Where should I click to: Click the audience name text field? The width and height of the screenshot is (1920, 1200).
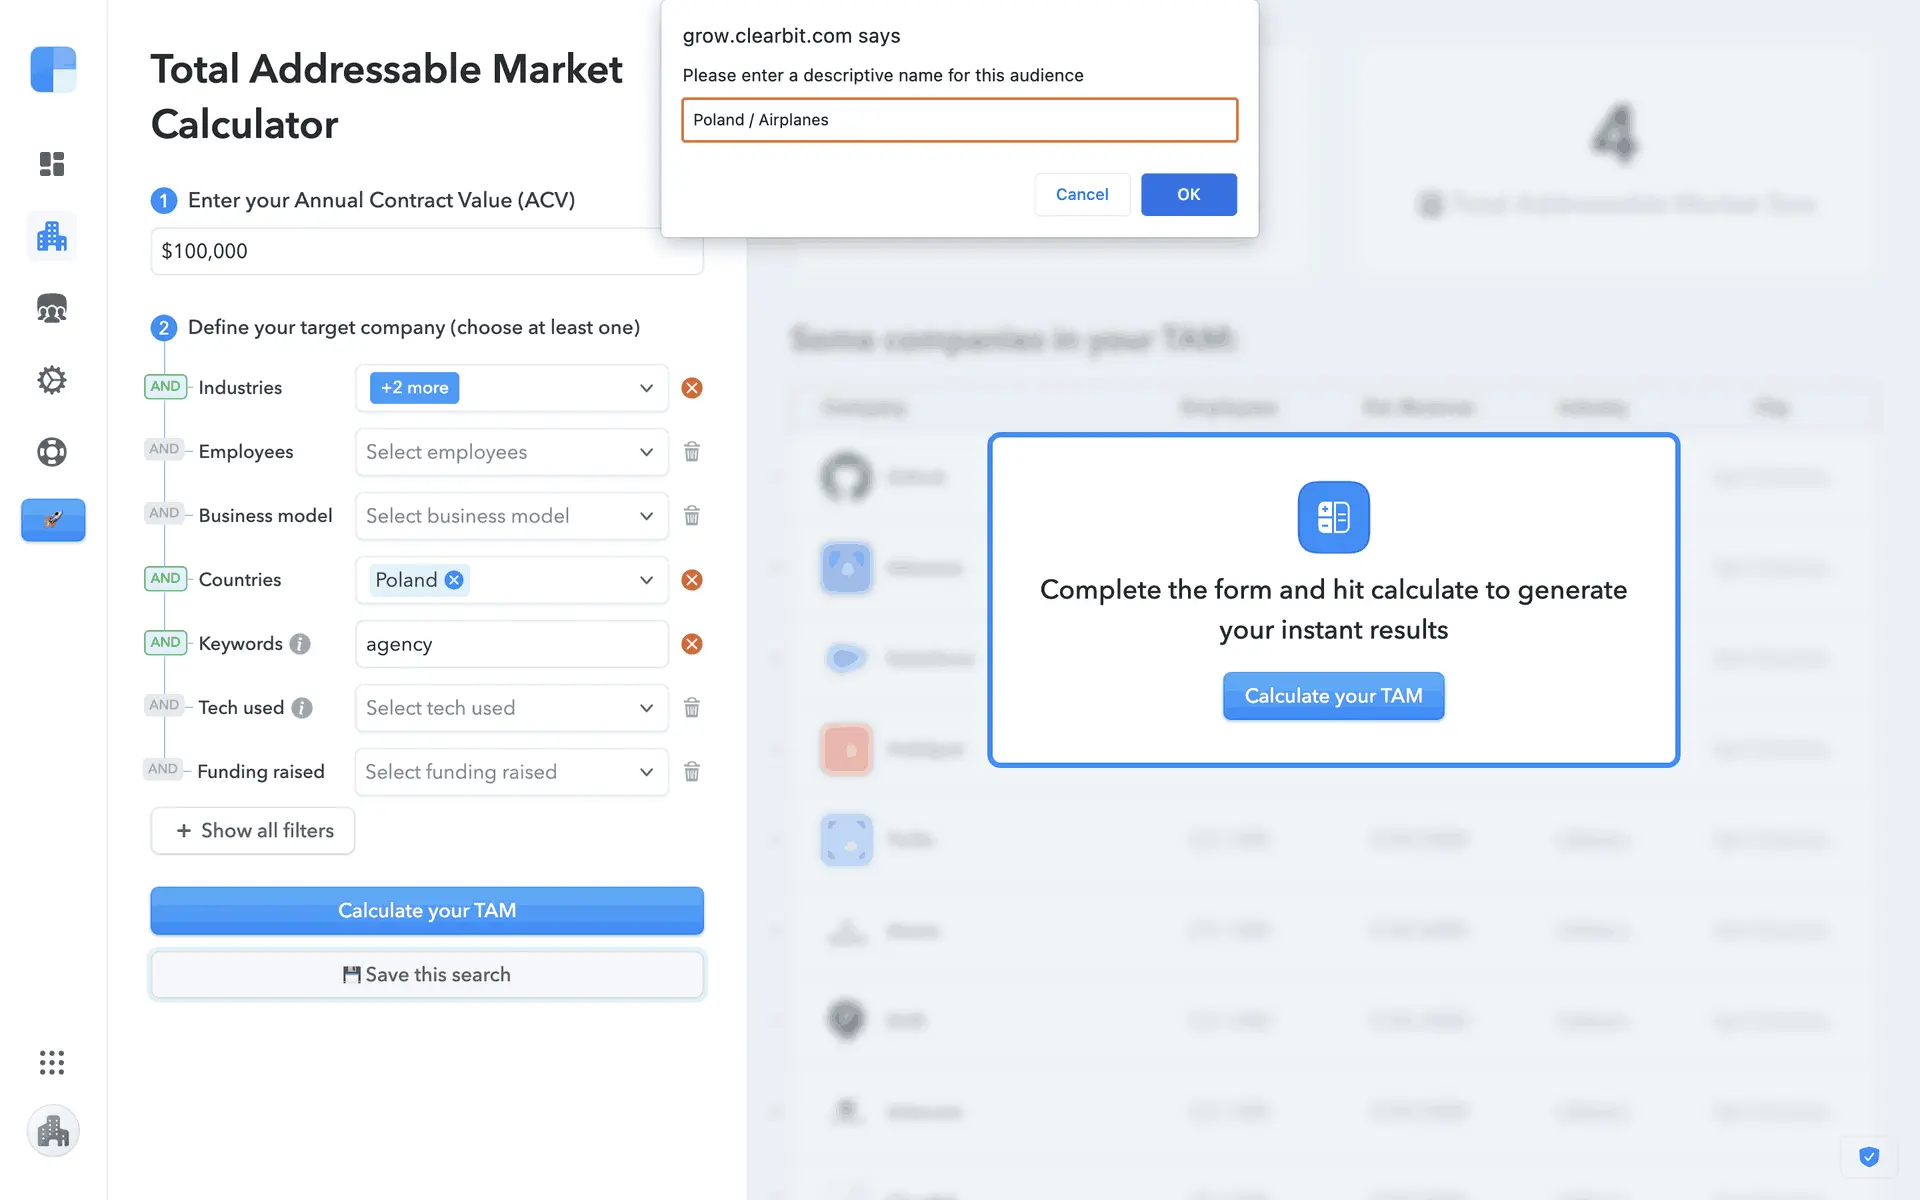tap(959, 120)
